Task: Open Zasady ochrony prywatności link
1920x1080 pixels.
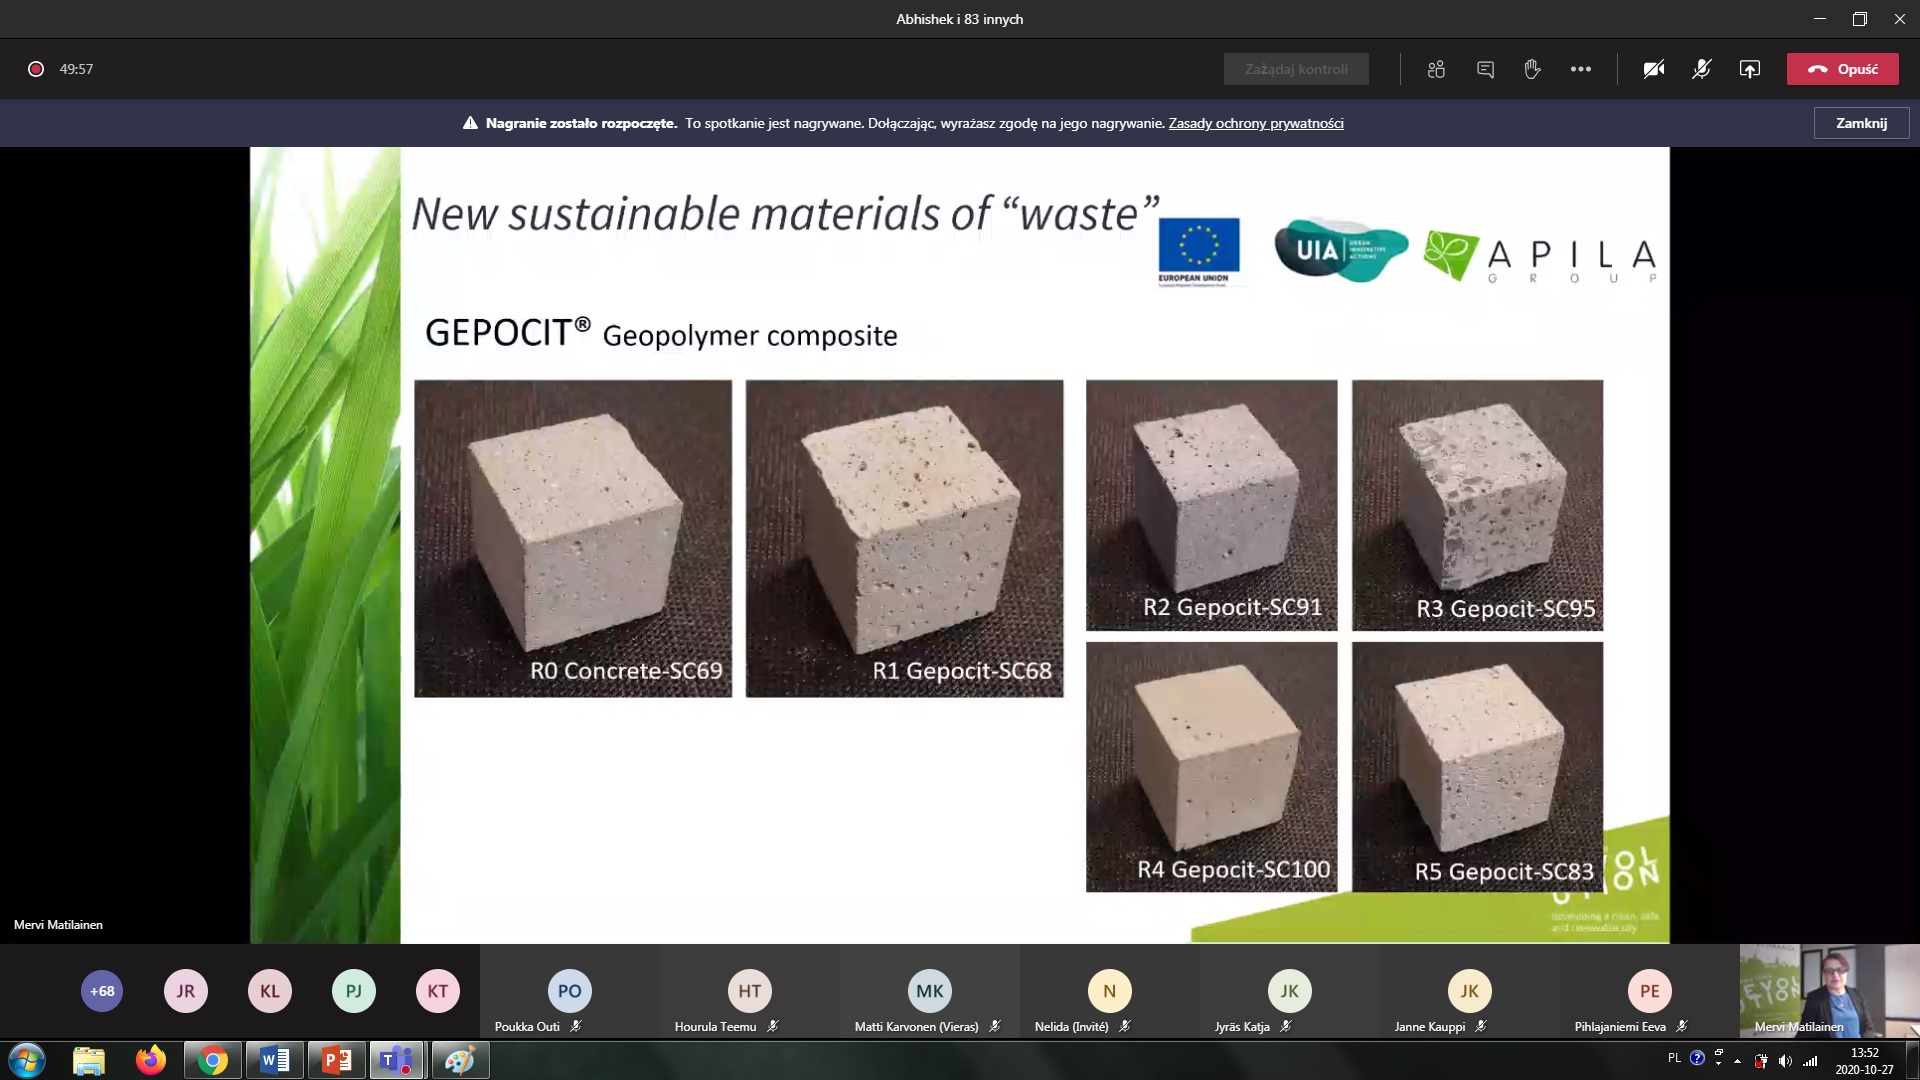Action: point(1255,123)
